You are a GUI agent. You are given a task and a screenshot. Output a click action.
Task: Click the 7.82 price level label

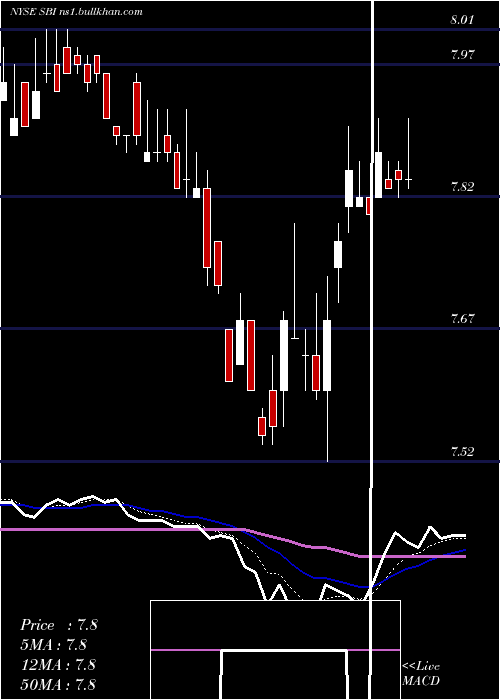tap(462, 187)
